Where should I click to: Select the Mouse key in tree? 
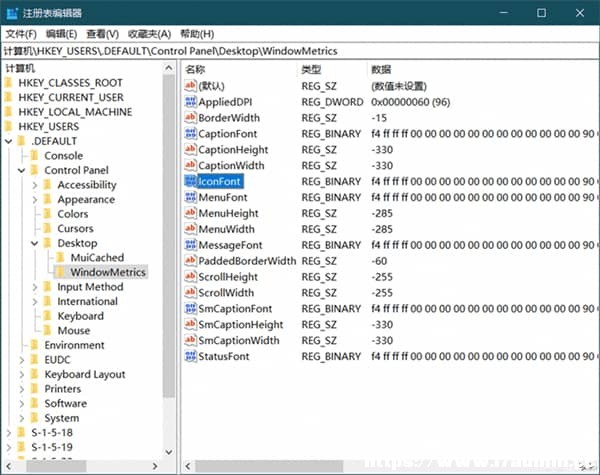pyautogui.click(x=74, y=330)
